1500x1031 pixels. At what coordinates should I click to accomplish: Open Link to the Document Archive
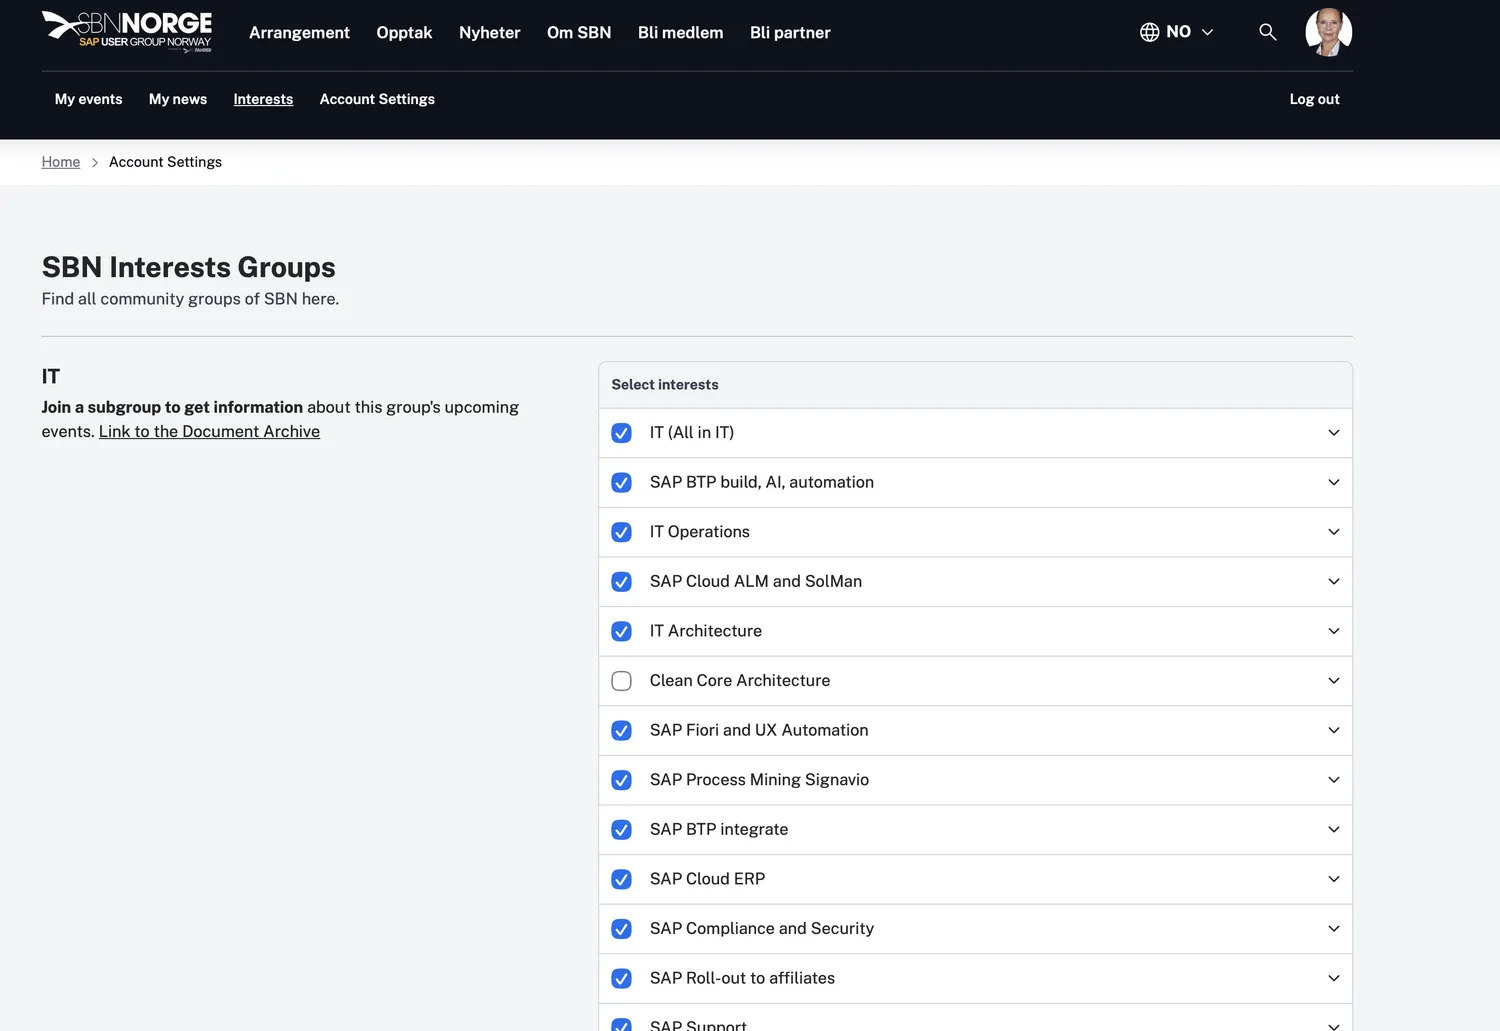pyautogui.click(x=209, y=432)
